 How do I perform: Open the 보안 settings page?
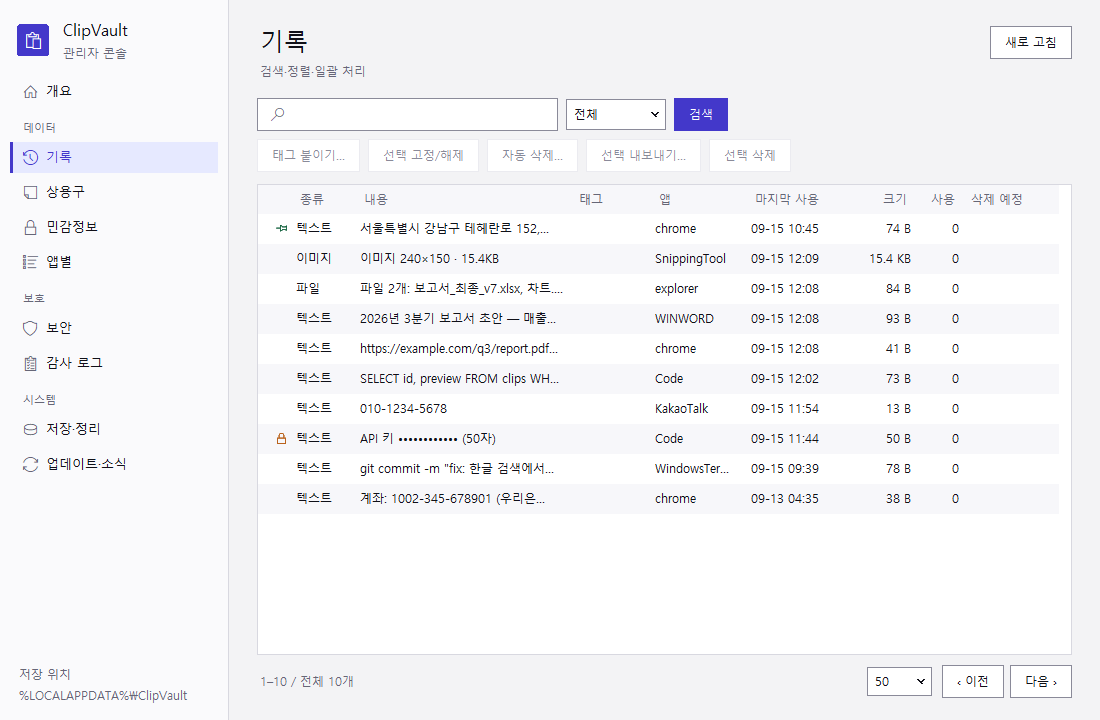click(114, 328)
